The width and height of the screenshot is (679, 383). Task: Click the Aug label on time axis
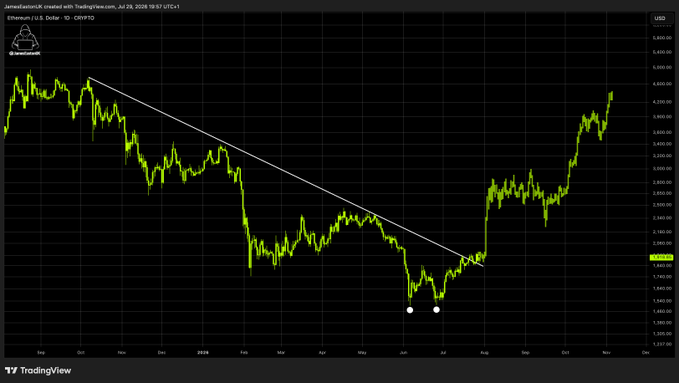click(x=484, y=353)
